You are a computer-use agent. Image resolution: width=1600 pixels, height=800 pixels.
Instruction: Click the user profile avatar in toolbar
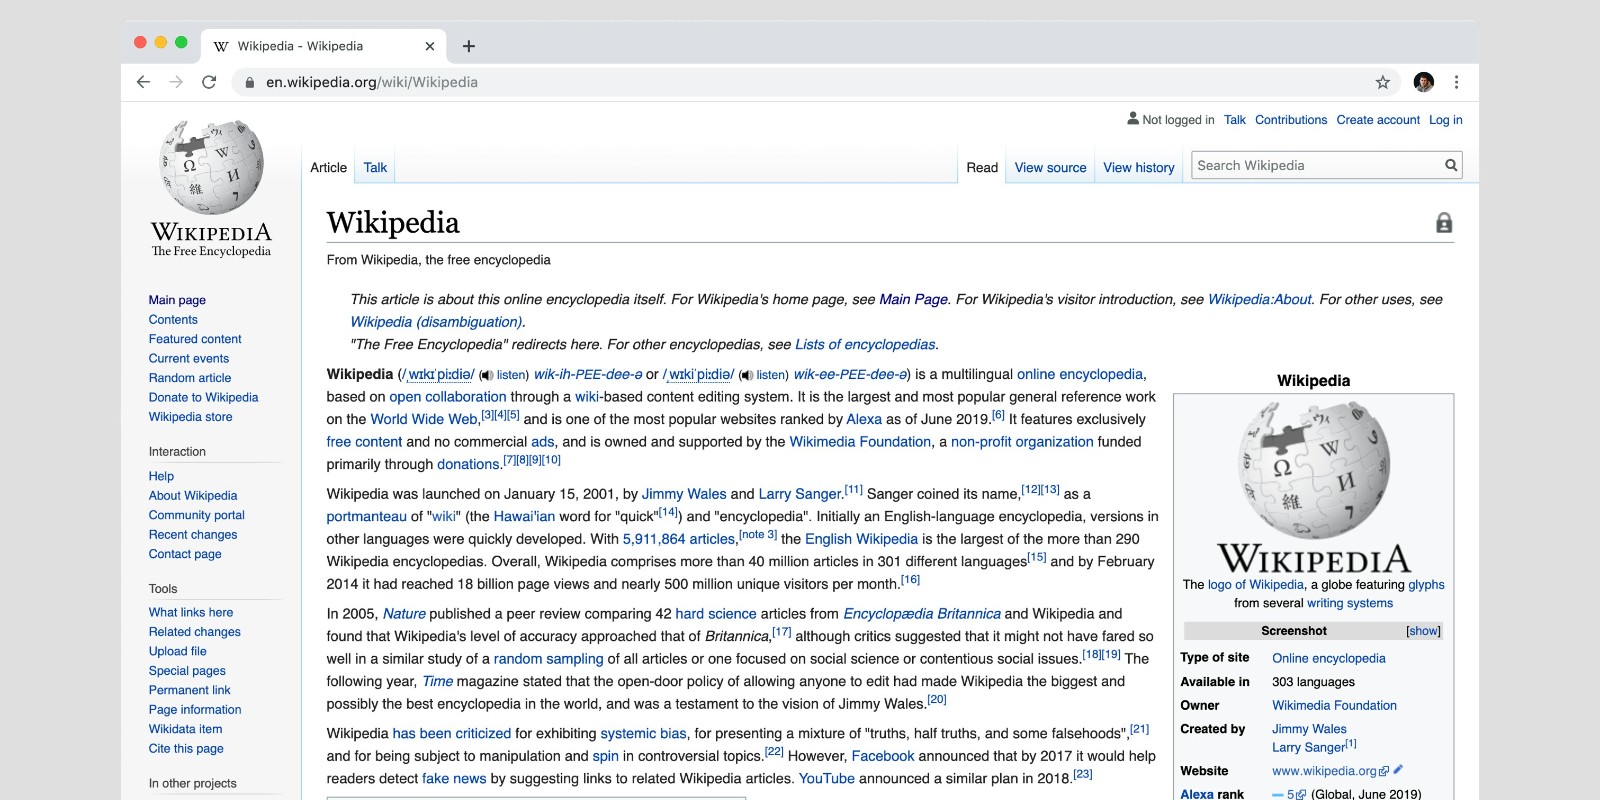pos(1424,82)
